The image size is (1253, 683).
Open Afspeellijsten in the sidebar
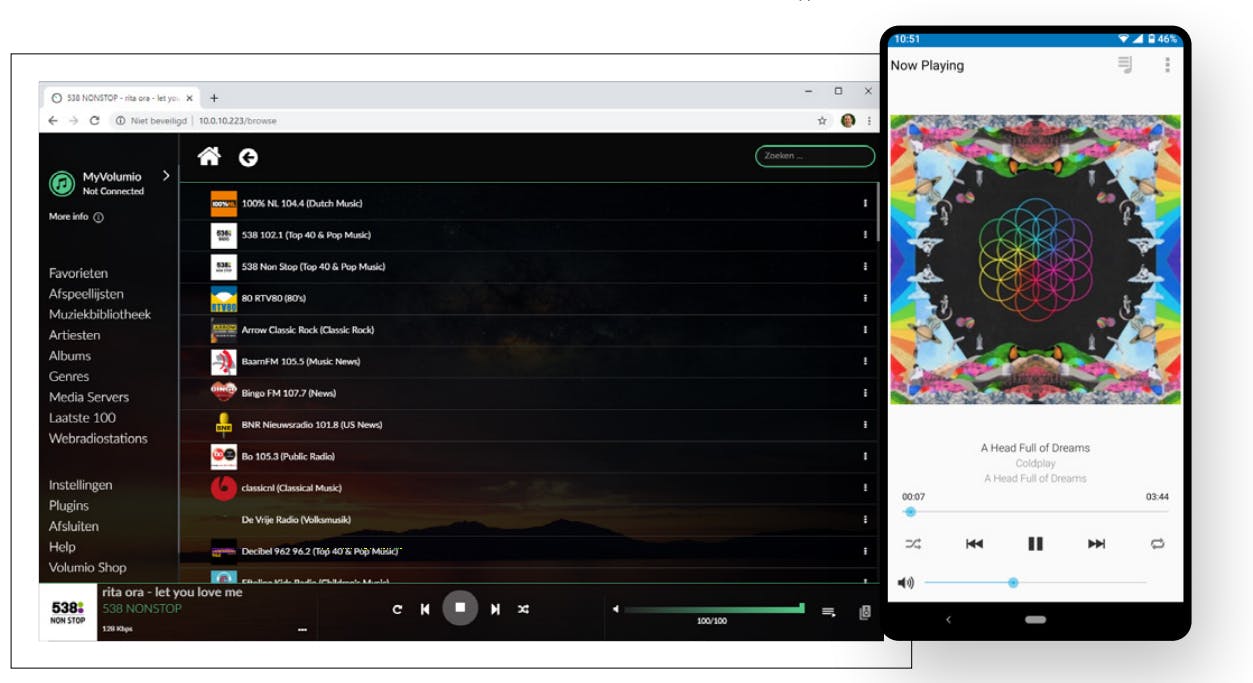tap(86, 294)
